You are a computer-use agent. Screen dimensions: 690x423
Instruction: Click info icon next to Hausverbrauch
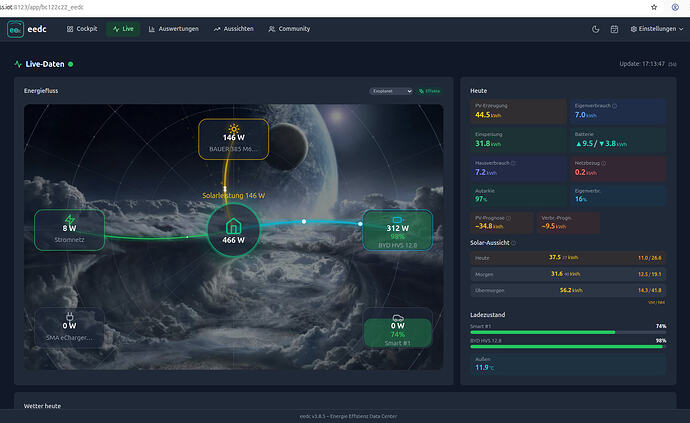coord(513,163)
